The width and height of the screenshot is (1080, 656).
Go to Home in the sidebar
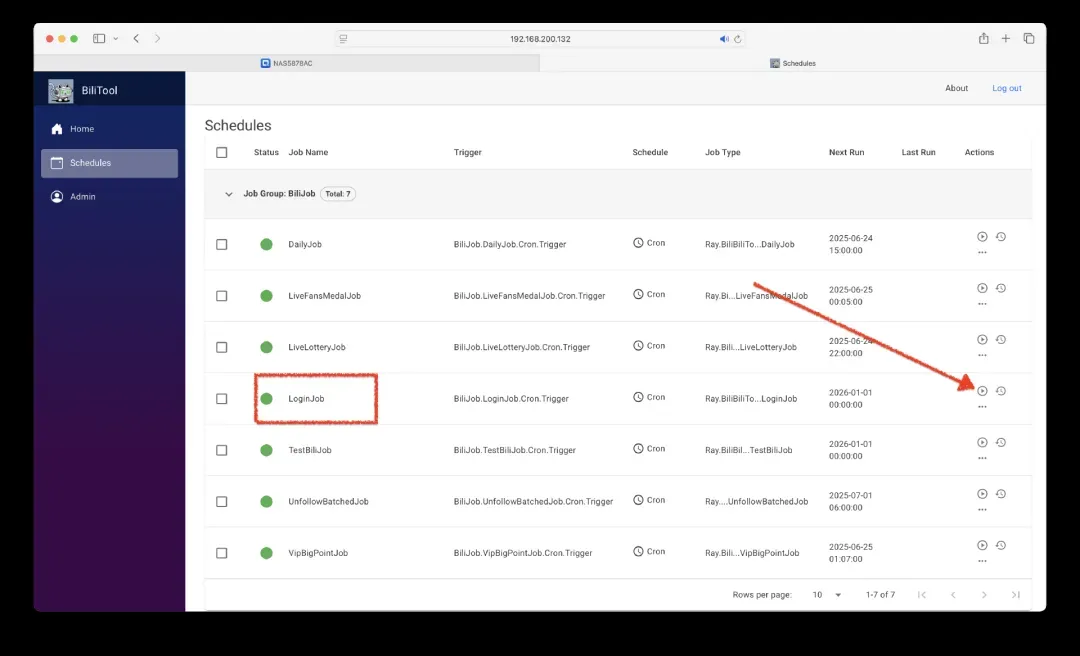coord(82,129)
